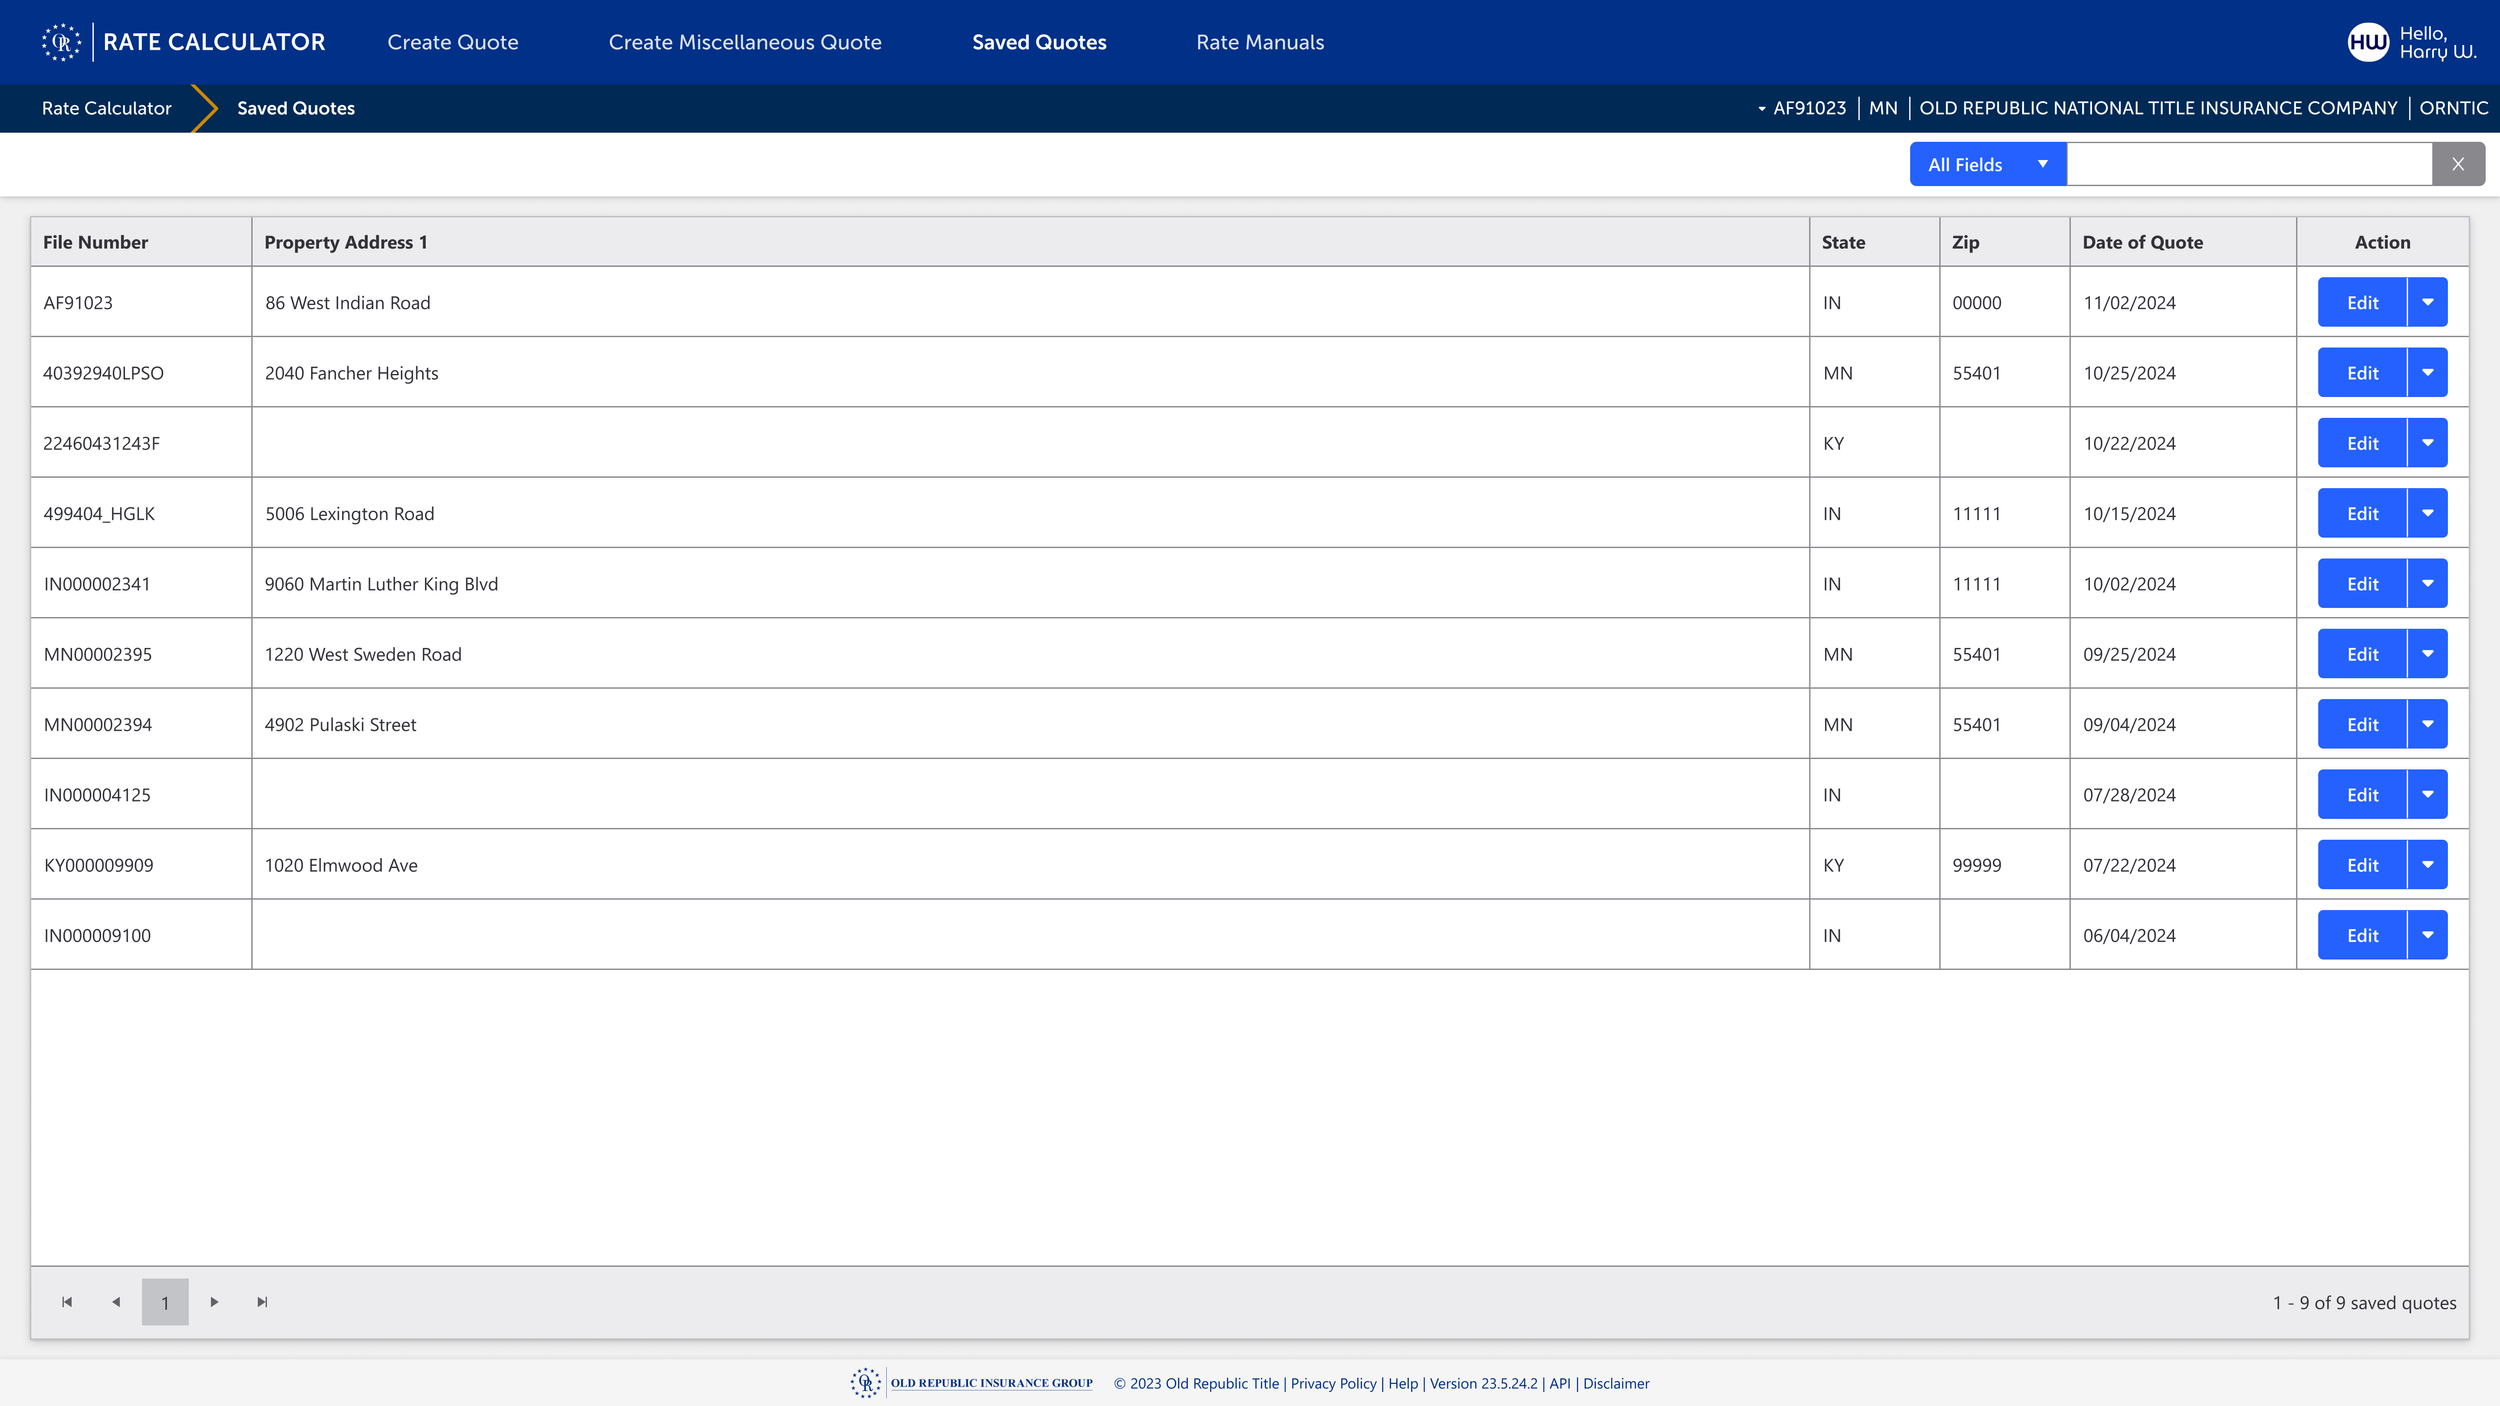Image resolution: width=2500 pixels, height=1406 pixels.
Task: Open the Privacy Policy footer link
Action: point(1333,1383)
